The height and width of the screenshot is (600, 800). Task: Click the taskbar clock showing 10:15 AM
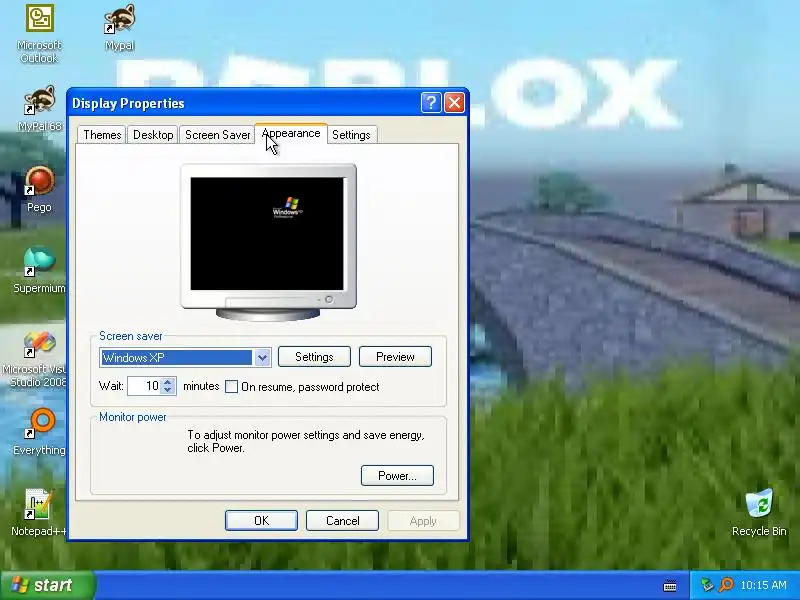764,585
